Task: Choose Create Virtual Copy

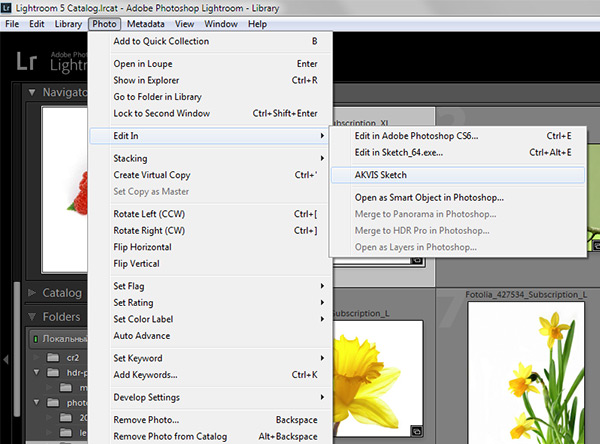Action: click(x=210, y=175)
